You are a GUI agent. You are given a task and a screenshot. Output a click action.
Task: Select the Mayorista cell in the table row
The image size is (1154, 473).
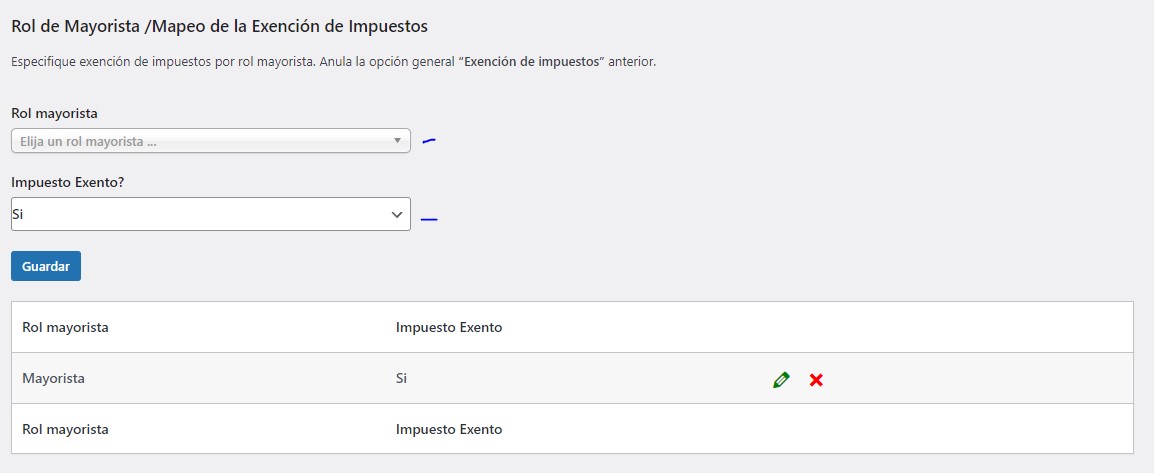point(53,379)
